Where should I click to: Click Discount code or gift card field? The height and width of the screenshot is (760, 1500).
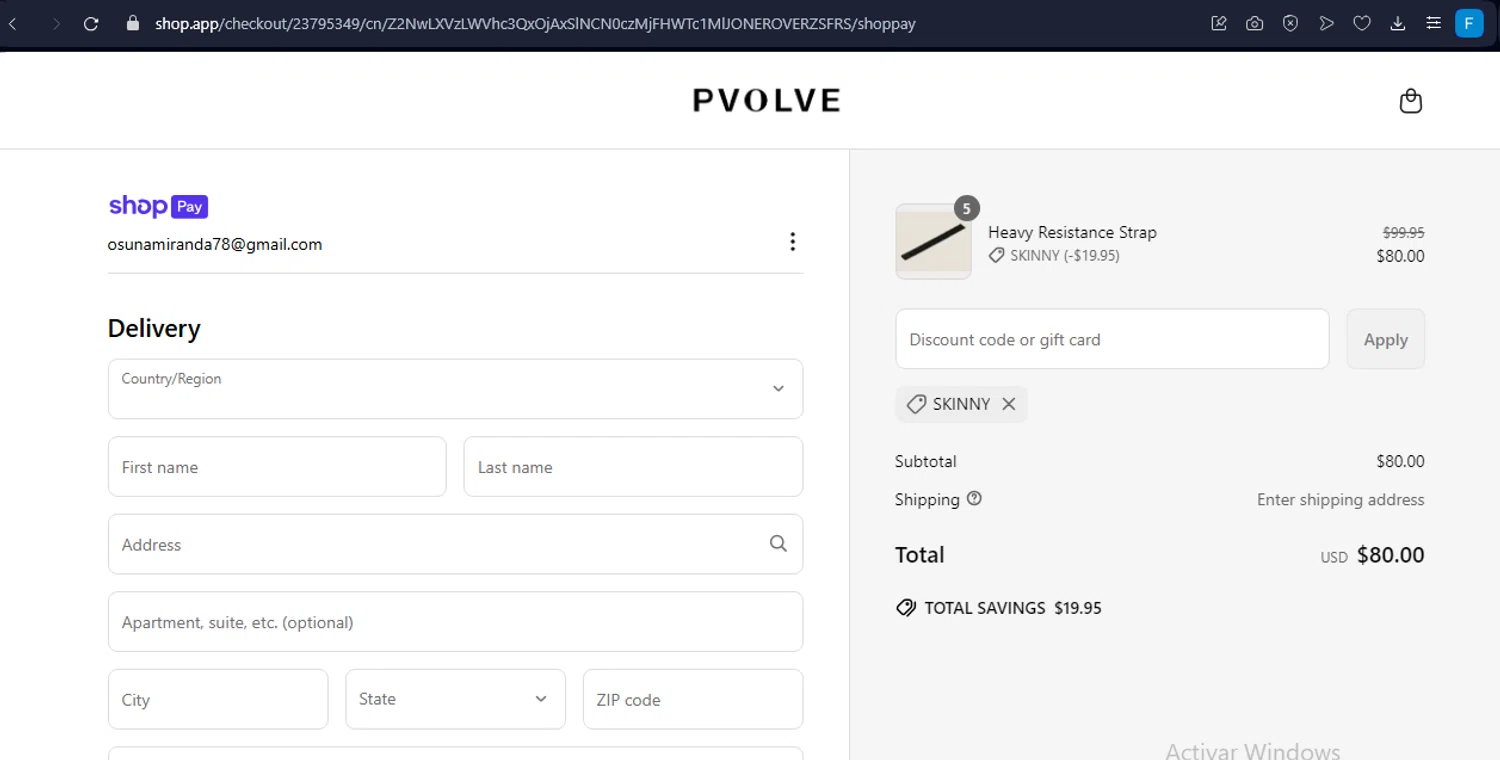tap(1112, 339)
